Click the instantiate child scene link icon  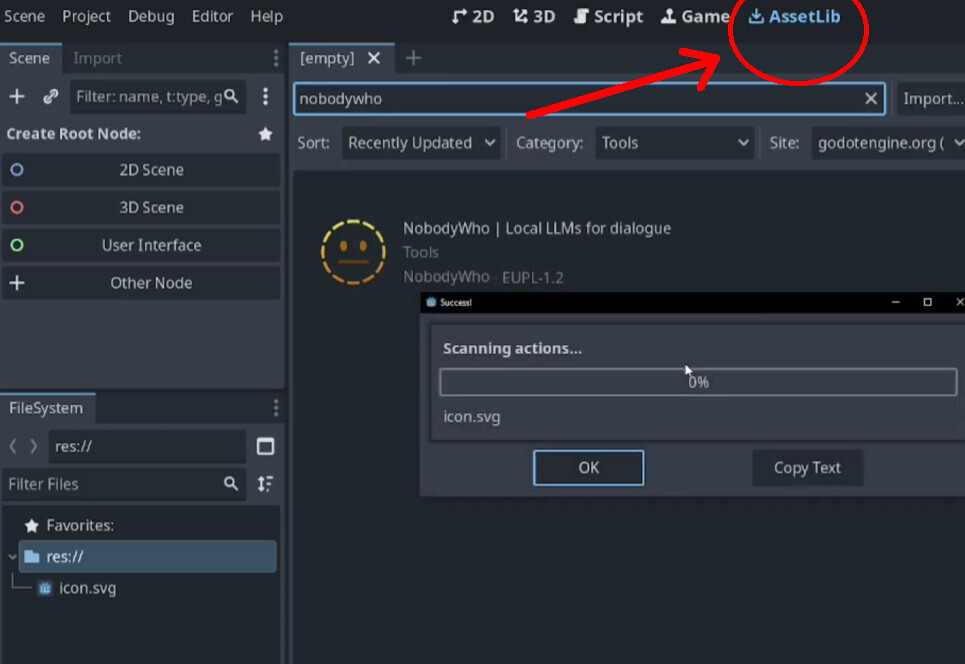pyautogui.click(x=50, y=97)
